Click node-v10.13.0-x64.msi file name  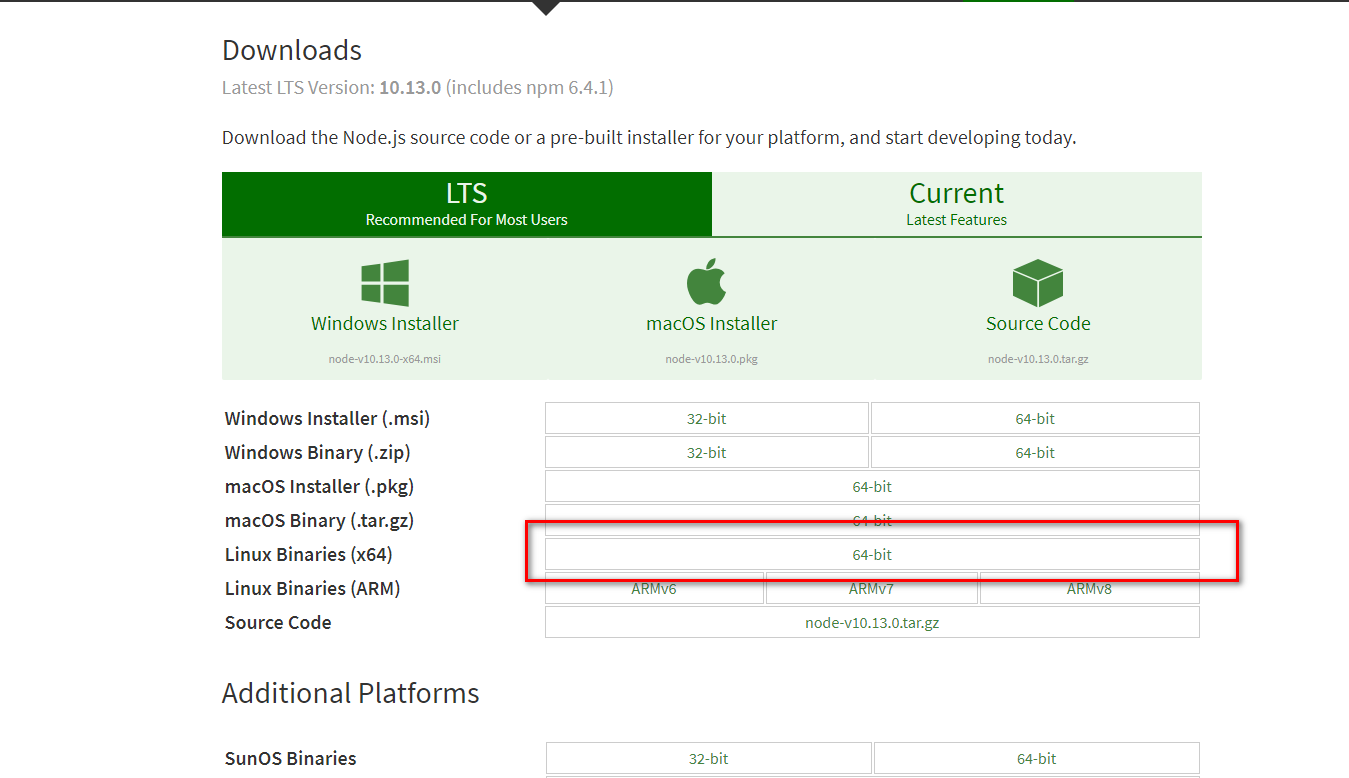point(385,359)
